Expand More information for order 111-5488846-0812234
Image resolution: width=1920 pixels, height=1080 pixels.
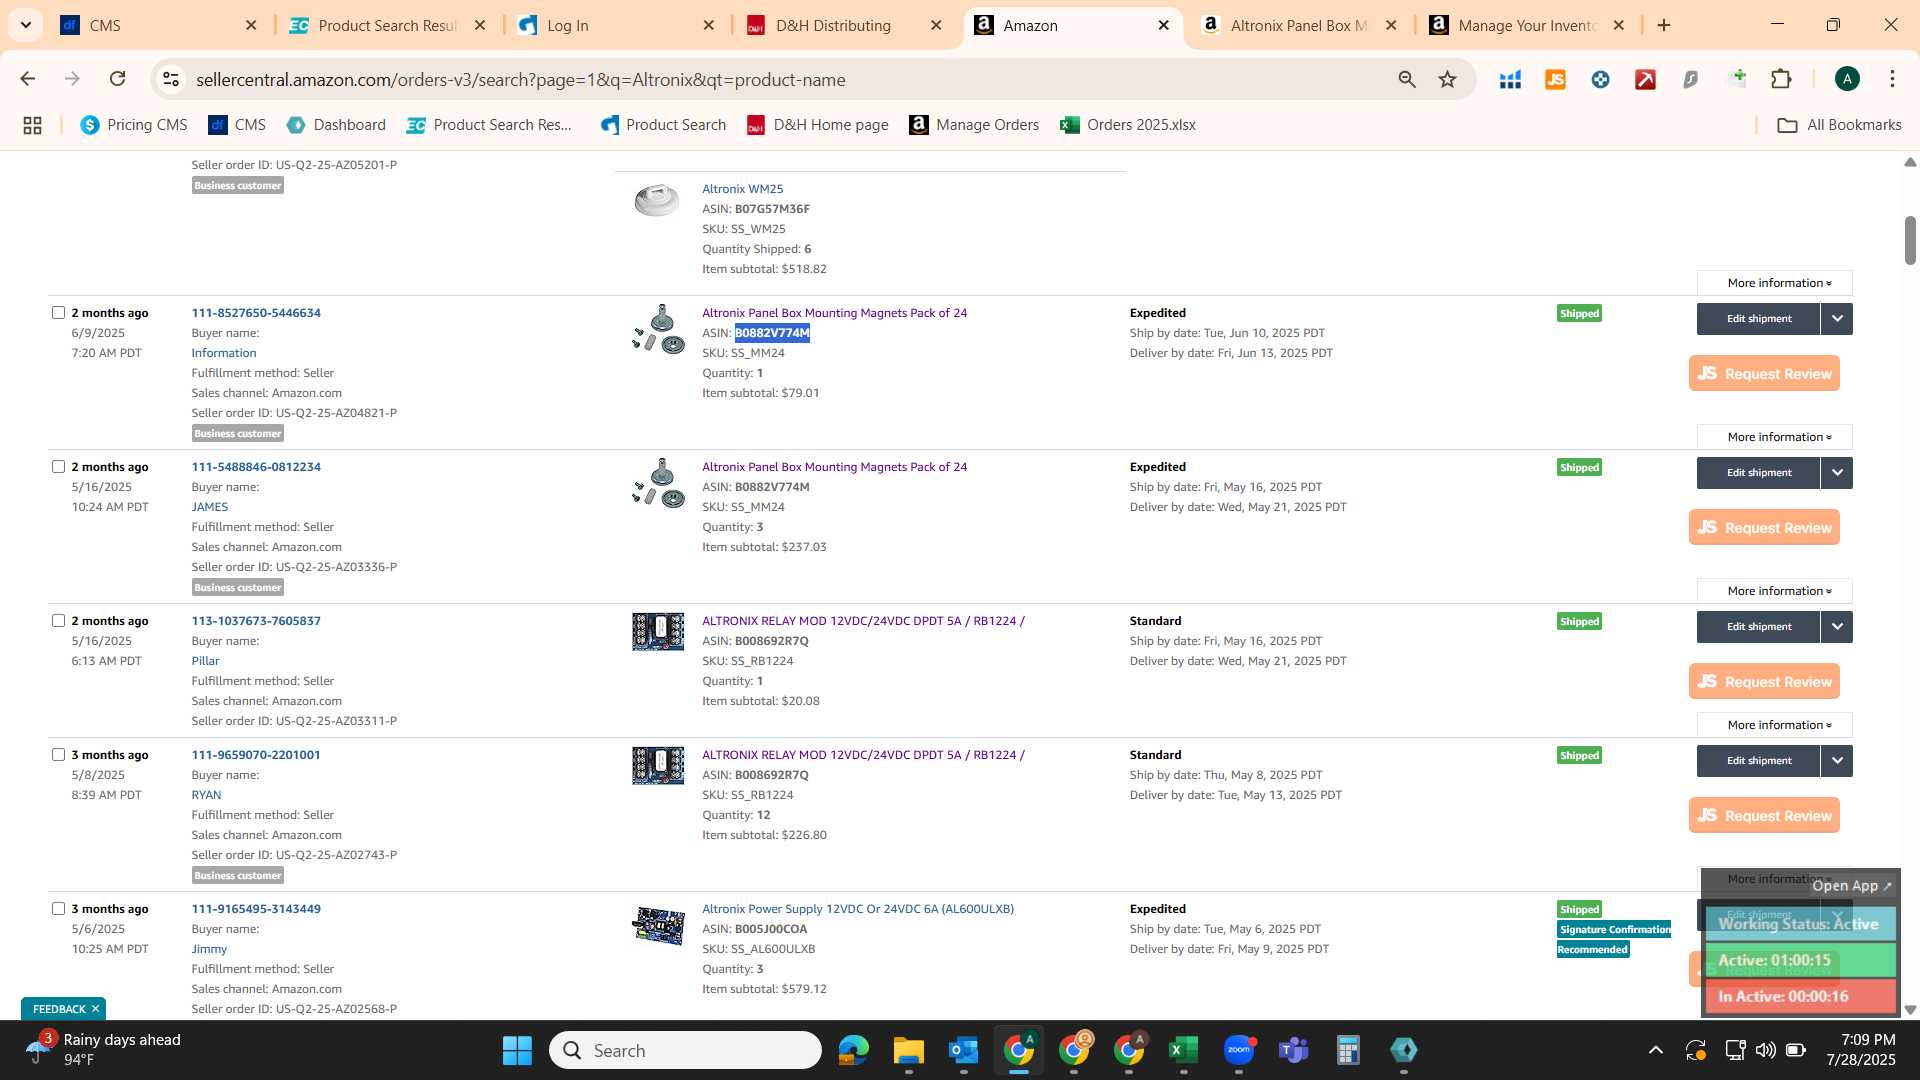pyautogui.click(x=1775, y=591)
